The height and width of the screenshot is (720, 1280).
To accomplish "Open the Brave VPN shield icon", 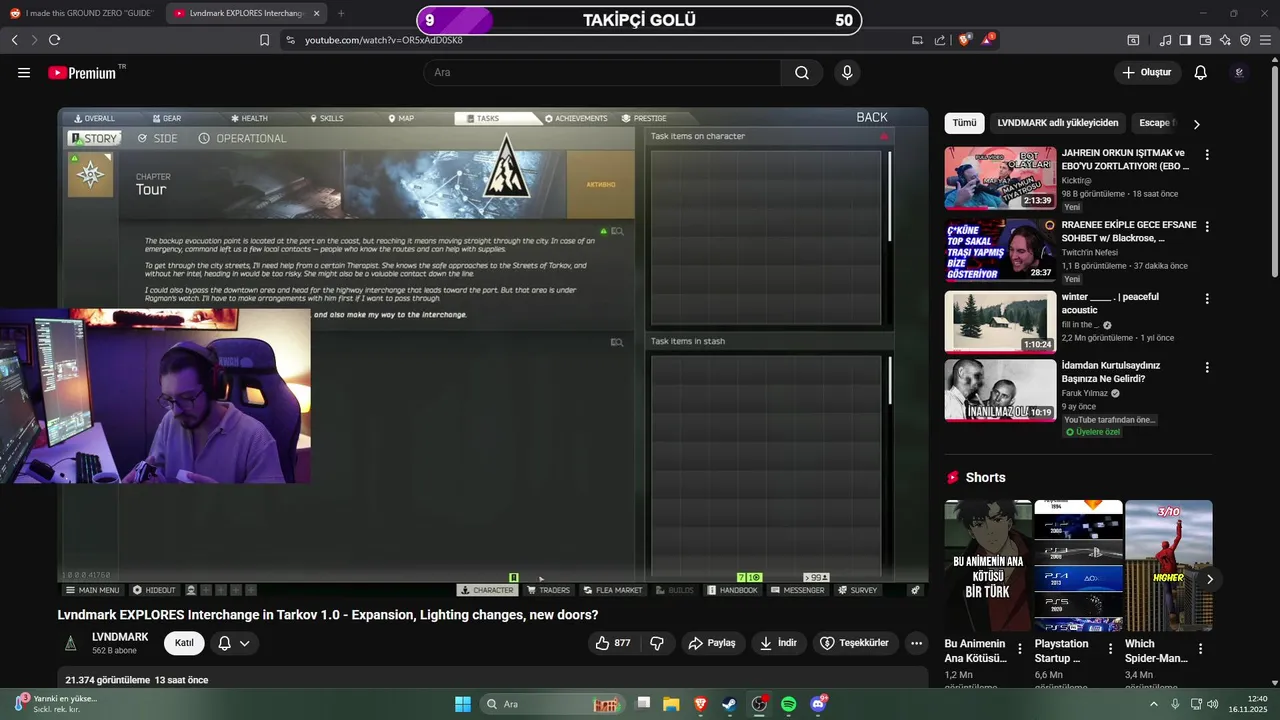I will [x=1245, y=40].
